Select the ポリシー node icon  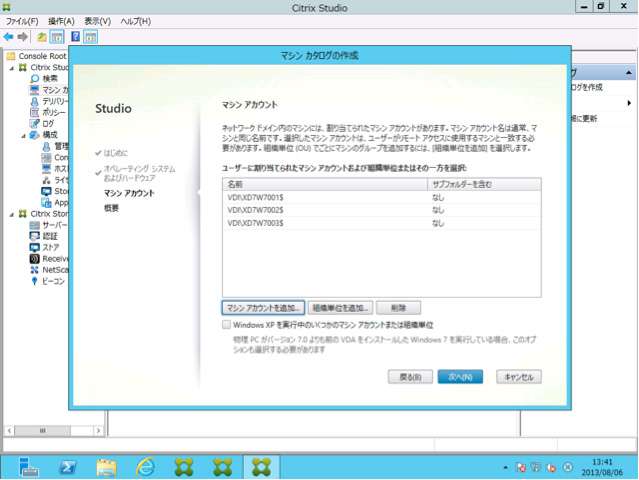click(35, 112)
